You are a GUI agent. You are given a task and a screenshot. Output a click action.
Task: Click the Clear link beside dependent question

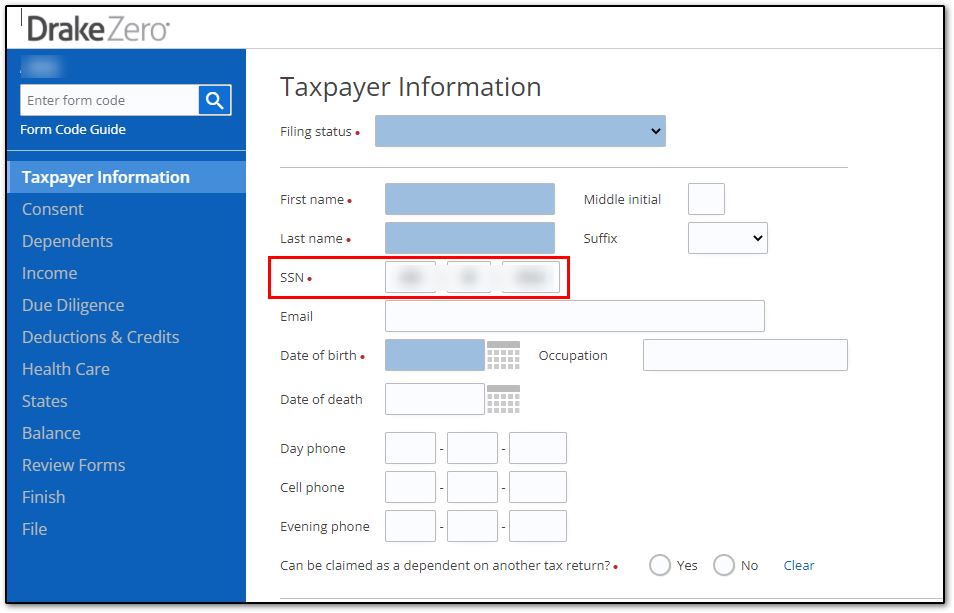click(x=798, y=565)
